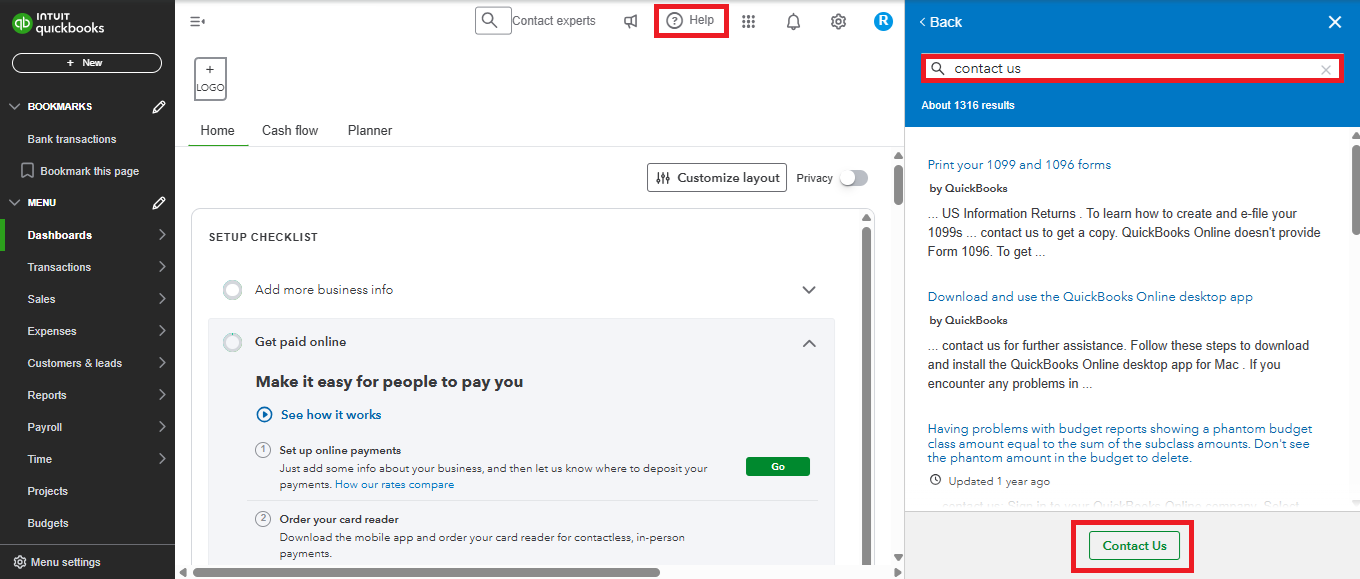The image size is (1360, 579).
Task: Open the apps grid icon
Action: [x=749, y=21]
